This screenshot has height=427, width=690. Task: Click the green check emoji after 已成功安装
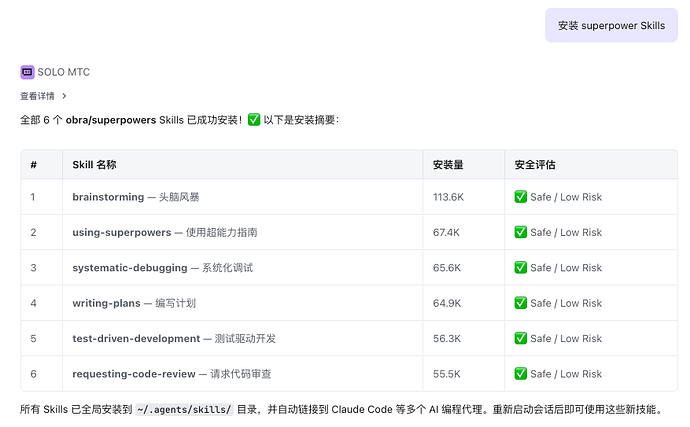pos(254,120)
